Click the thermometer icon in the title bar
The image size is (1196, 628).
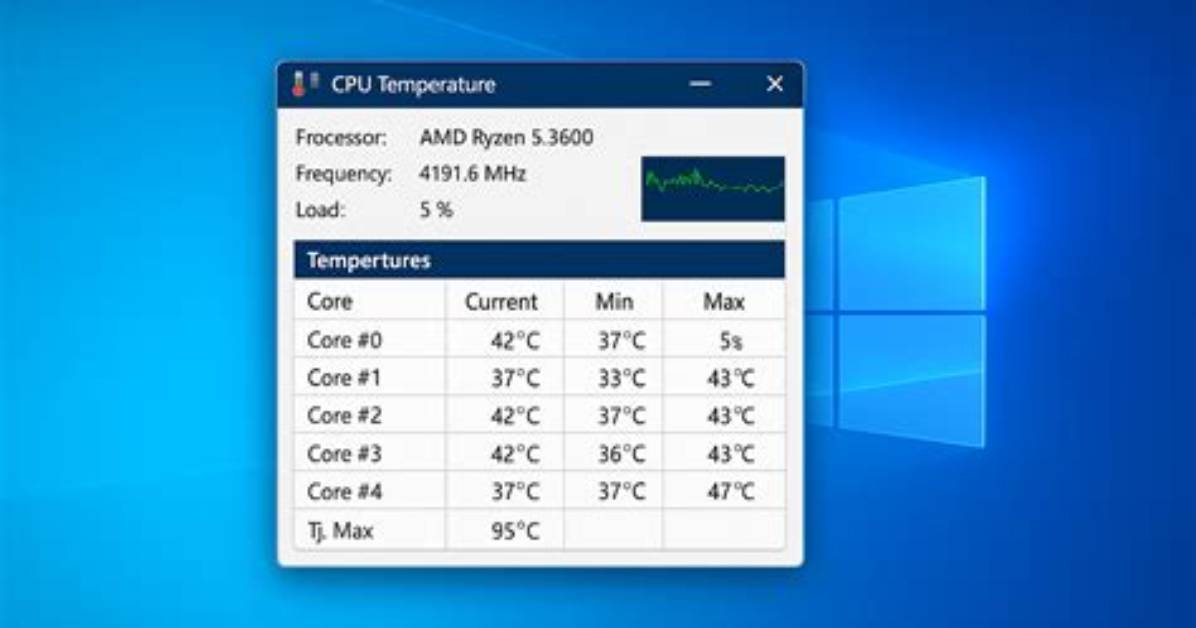click(x=304, y=84)
